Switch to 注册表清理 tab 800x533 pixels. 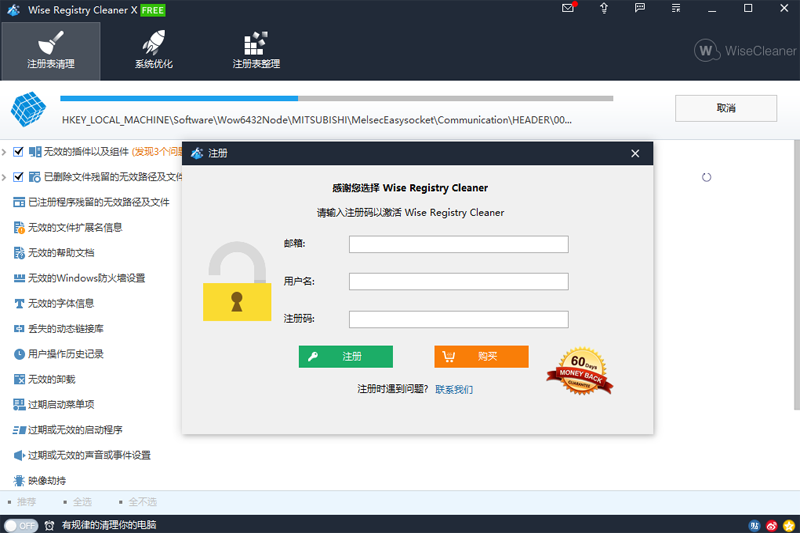click(51, 51)
